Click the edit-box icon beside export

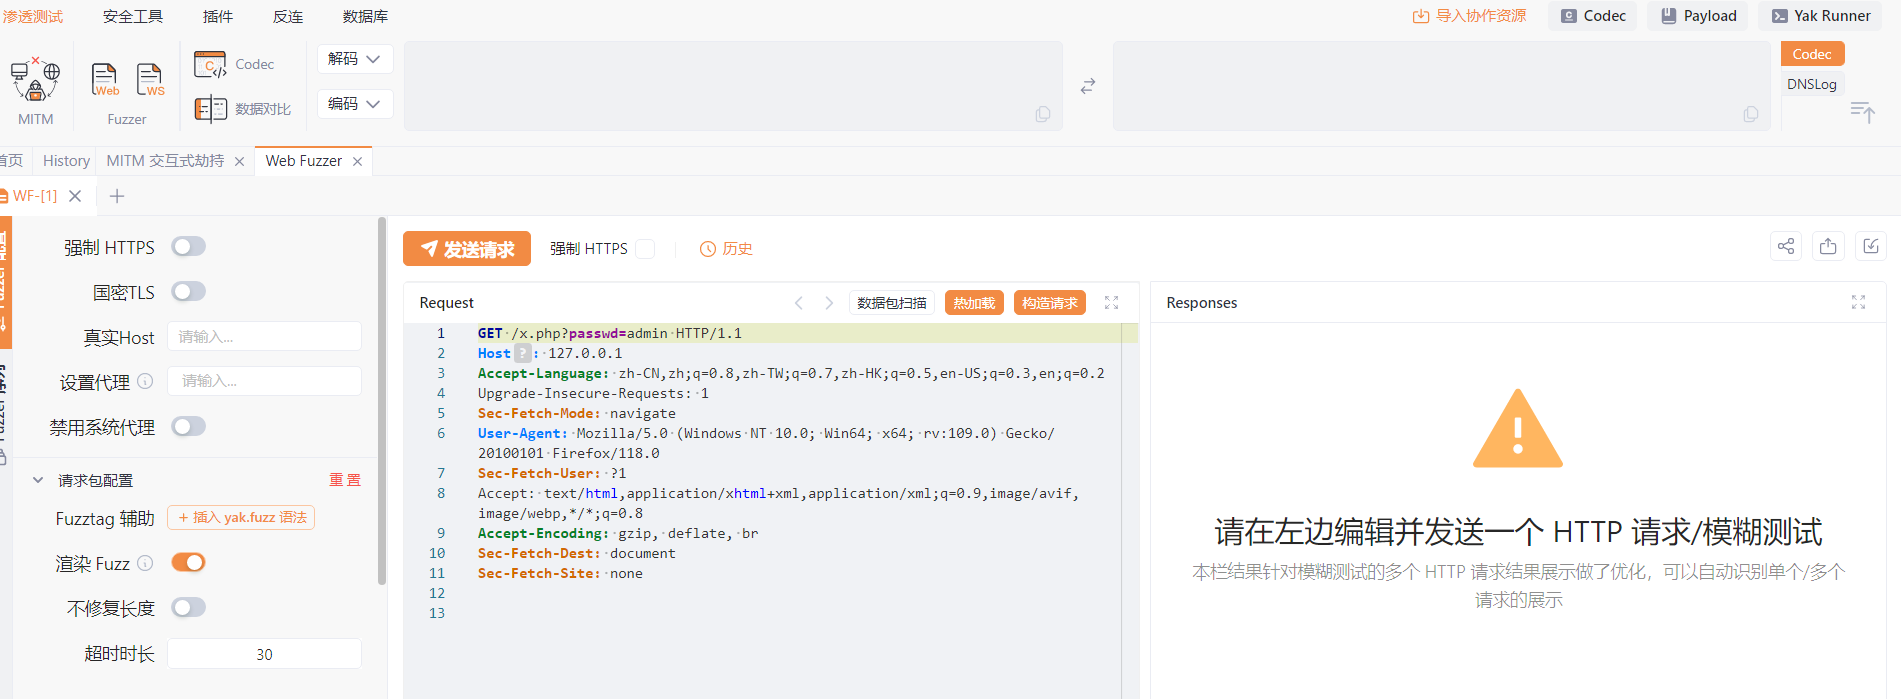point(1871,246)
